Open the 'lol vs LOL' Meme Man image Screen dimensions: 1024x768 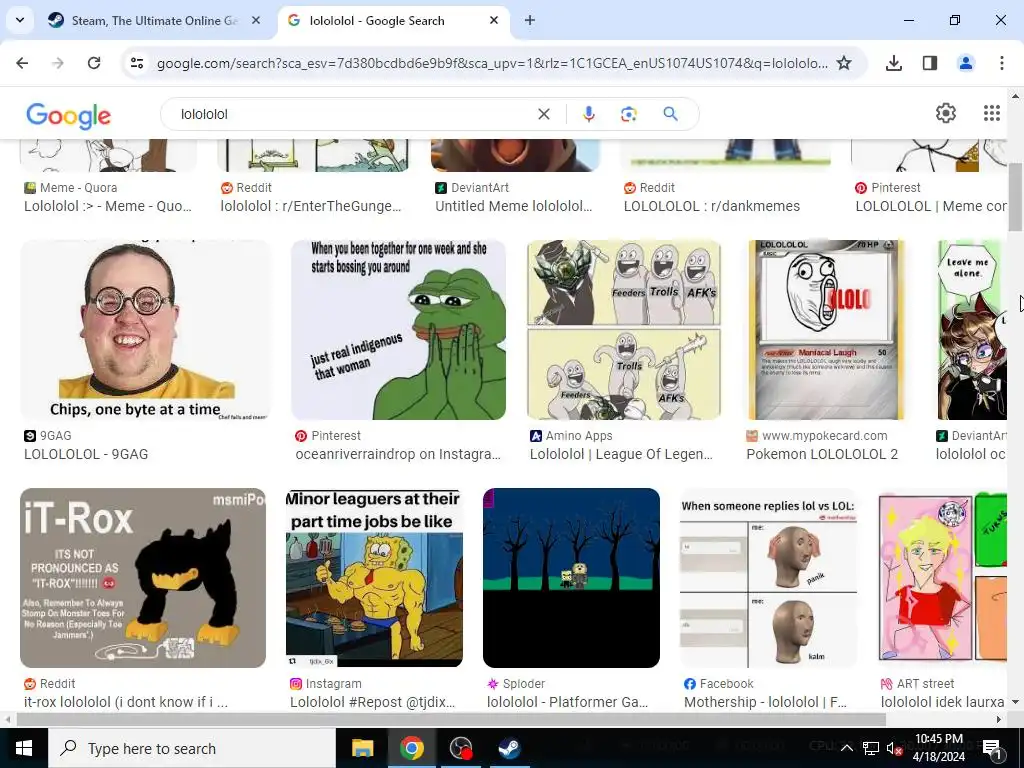pos(768,578)
